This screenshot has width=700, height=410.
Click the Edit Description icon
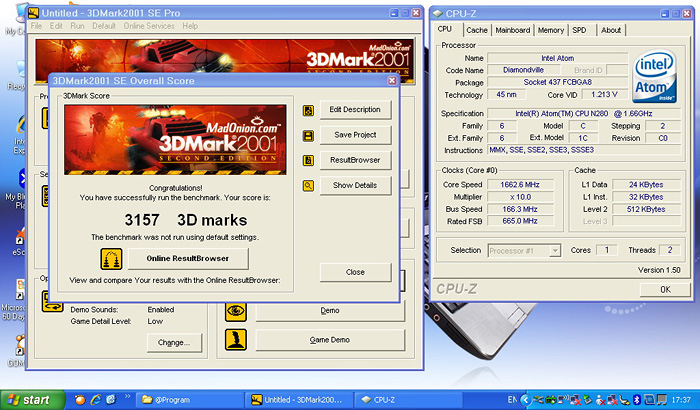[x=308, y=110]
